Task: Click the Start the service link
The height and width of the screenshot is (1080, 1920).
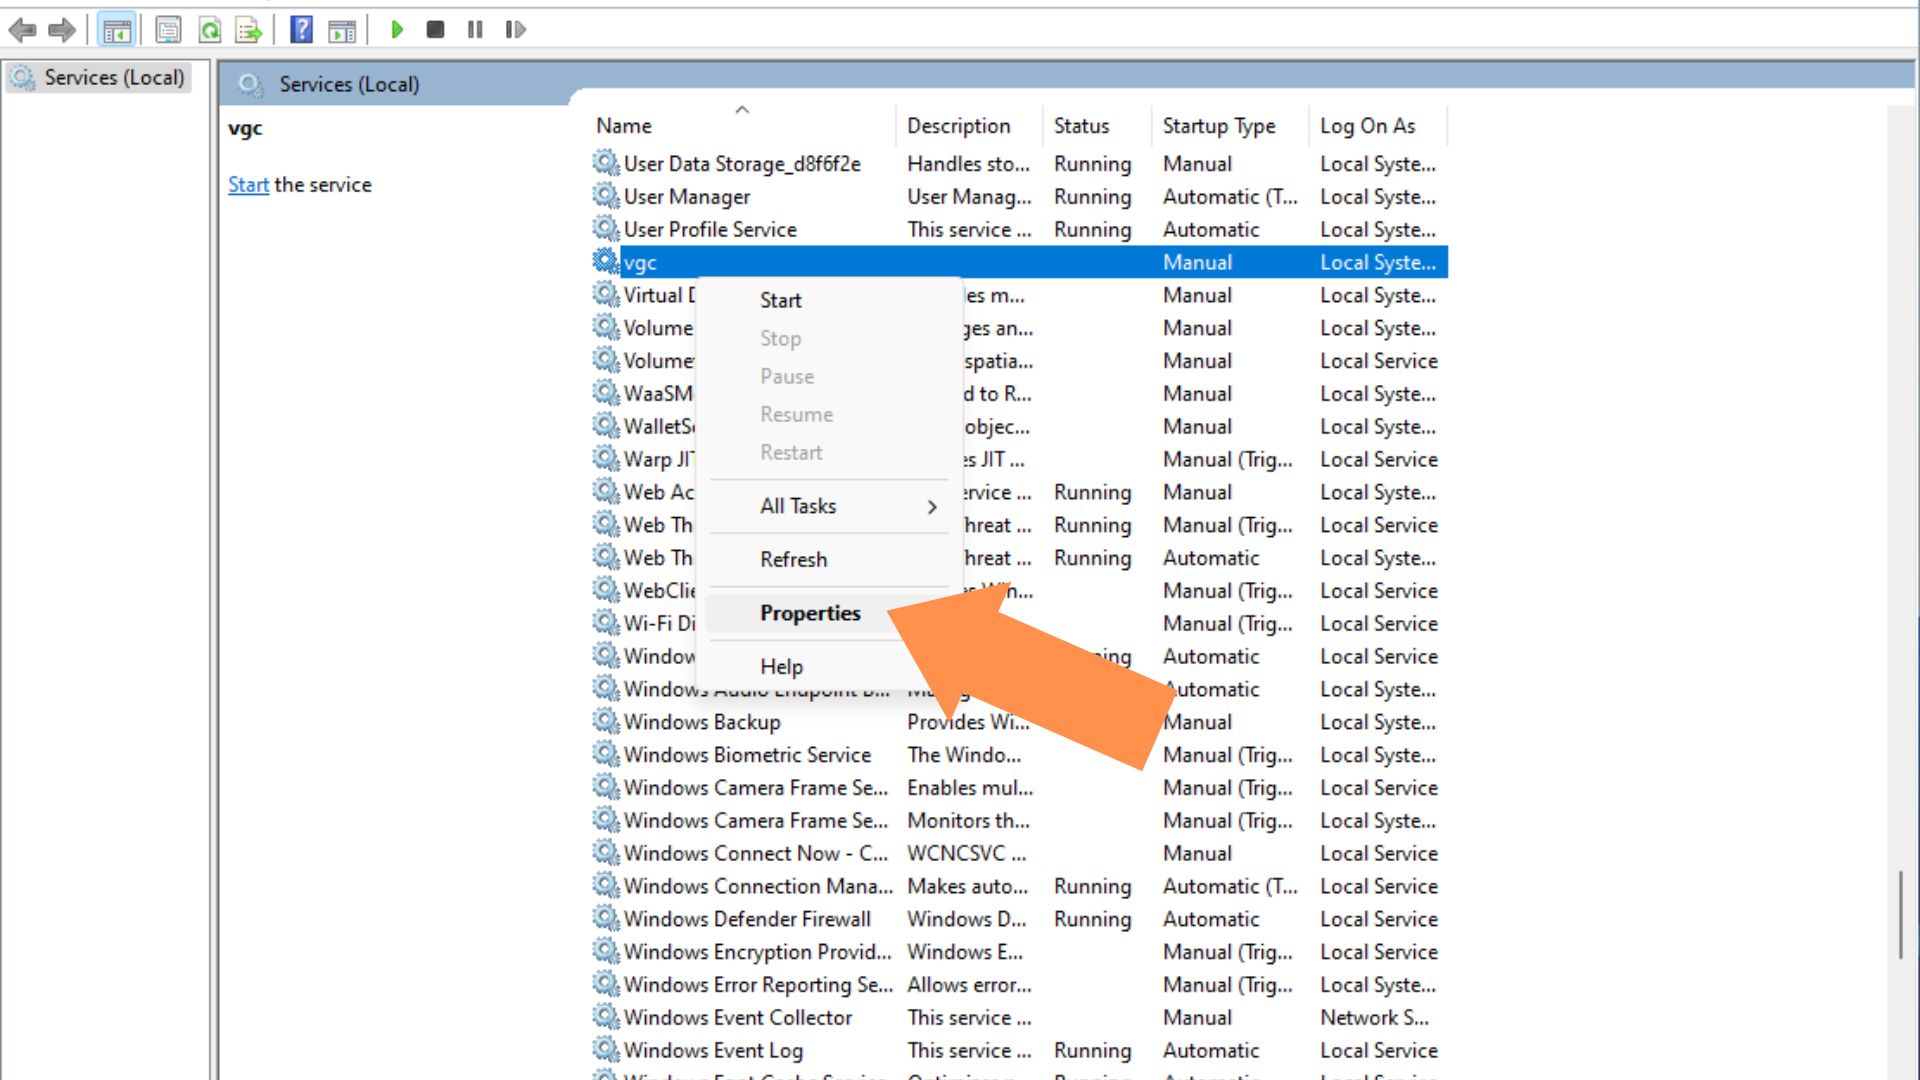Action: (248, 184)
